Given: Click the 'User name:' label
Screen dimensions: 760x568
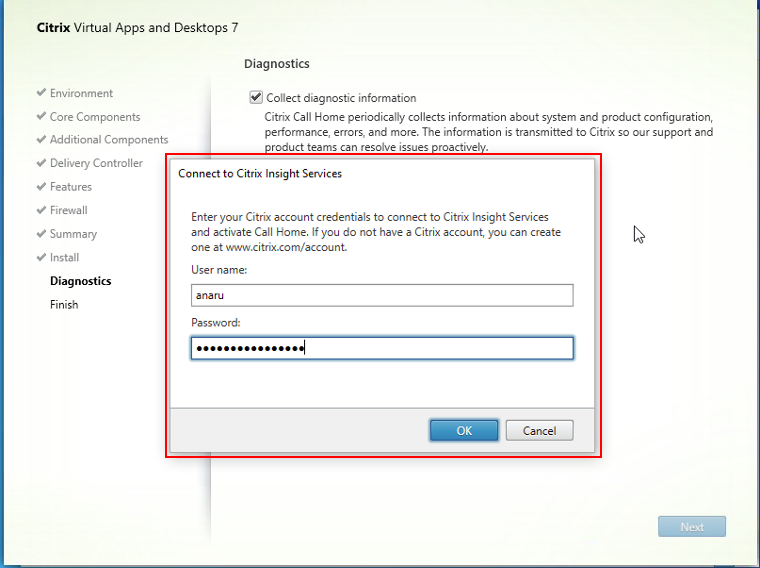Looking at the screenshot, I should [x=219, y=270].
